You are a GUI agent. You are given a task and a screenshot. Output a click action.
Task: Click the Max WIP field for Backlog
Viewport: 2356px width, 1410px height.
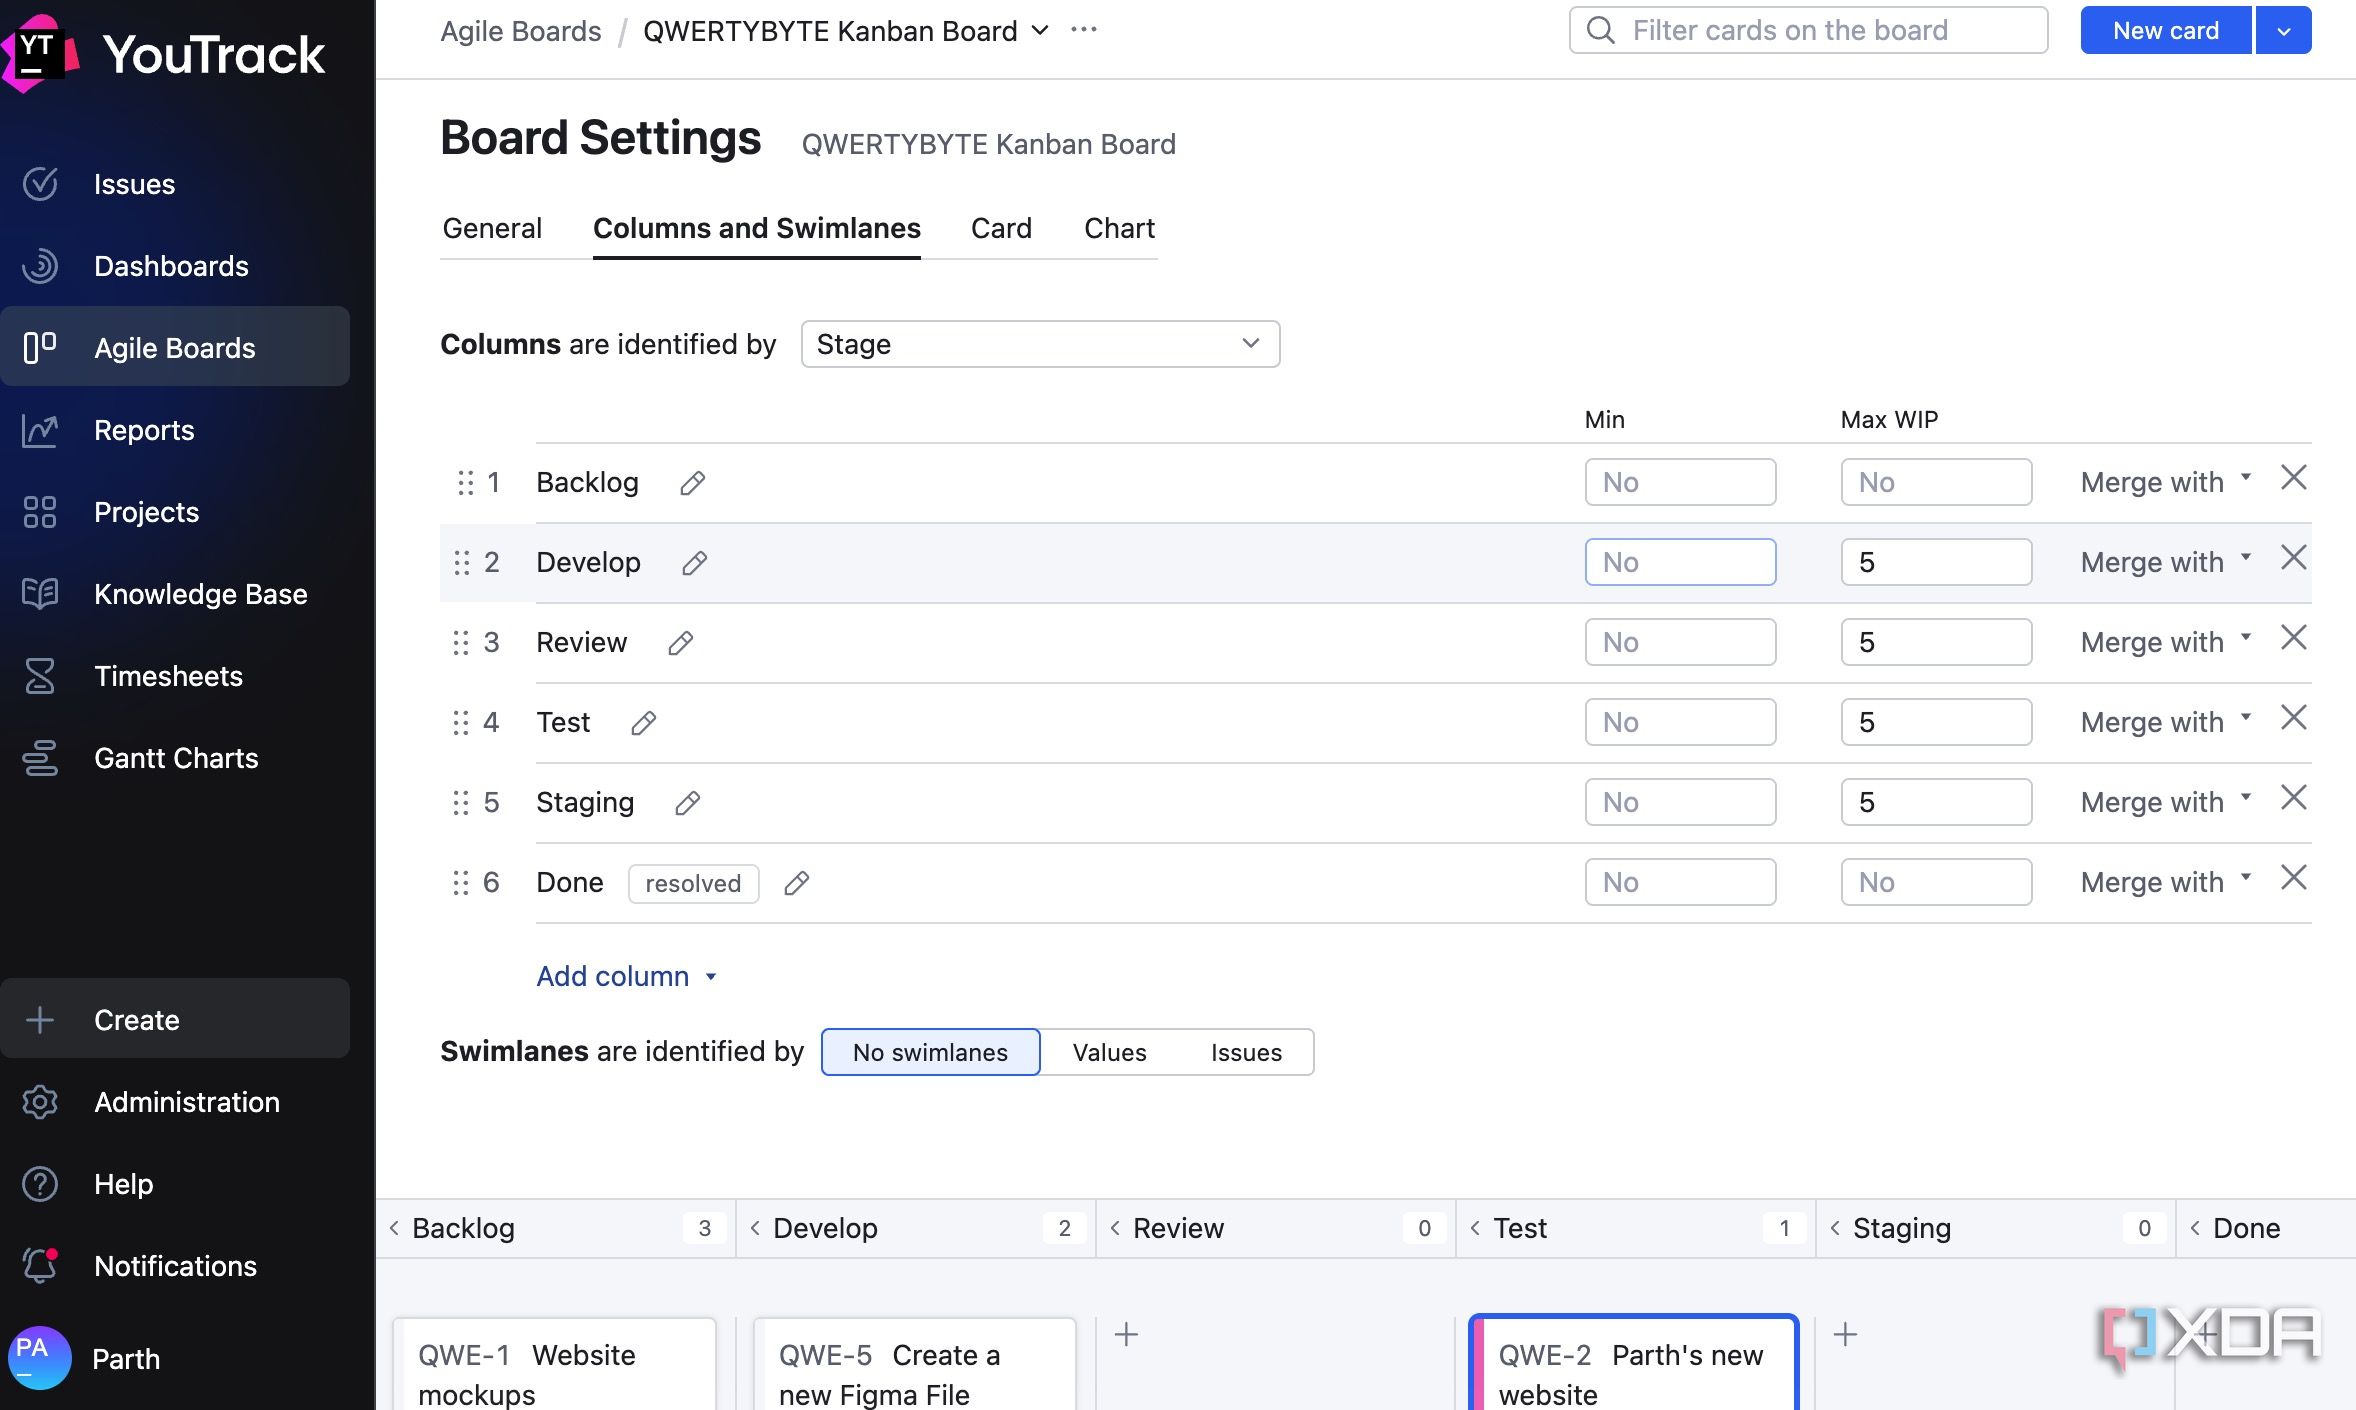(x=1936, y=482)
